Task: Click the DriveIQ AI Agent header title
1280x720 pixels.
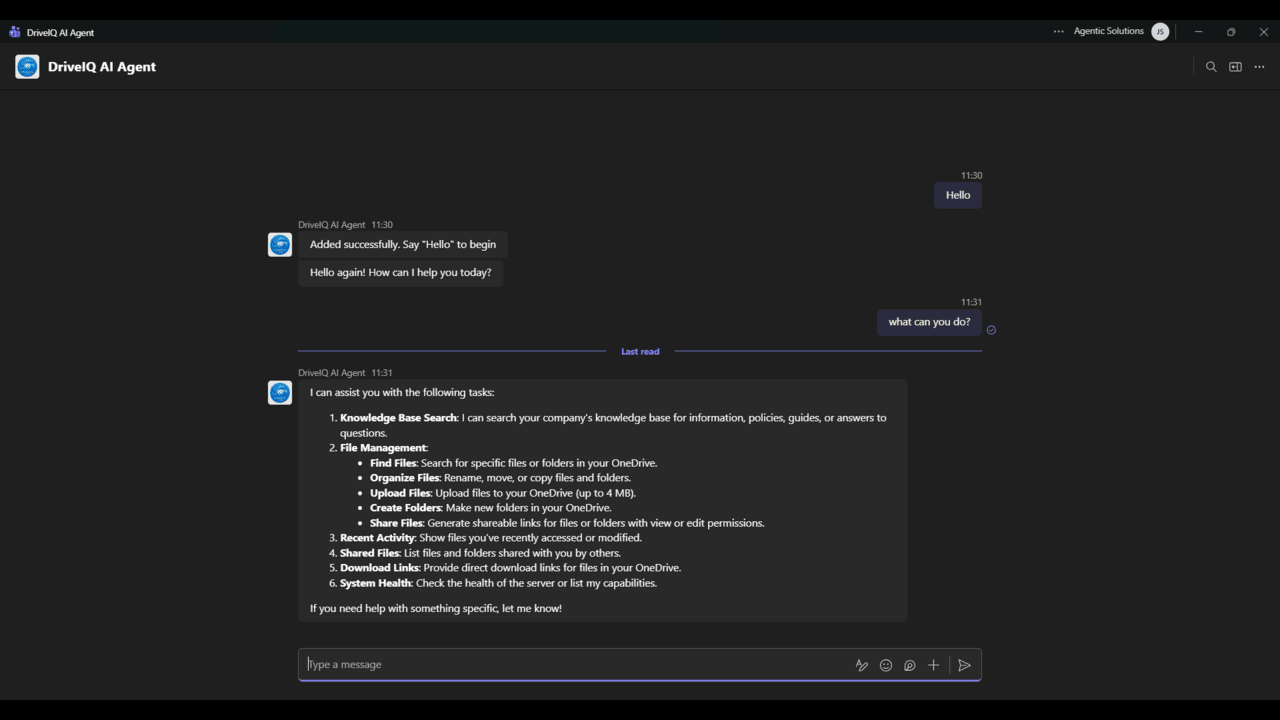Action: (102, 67)
